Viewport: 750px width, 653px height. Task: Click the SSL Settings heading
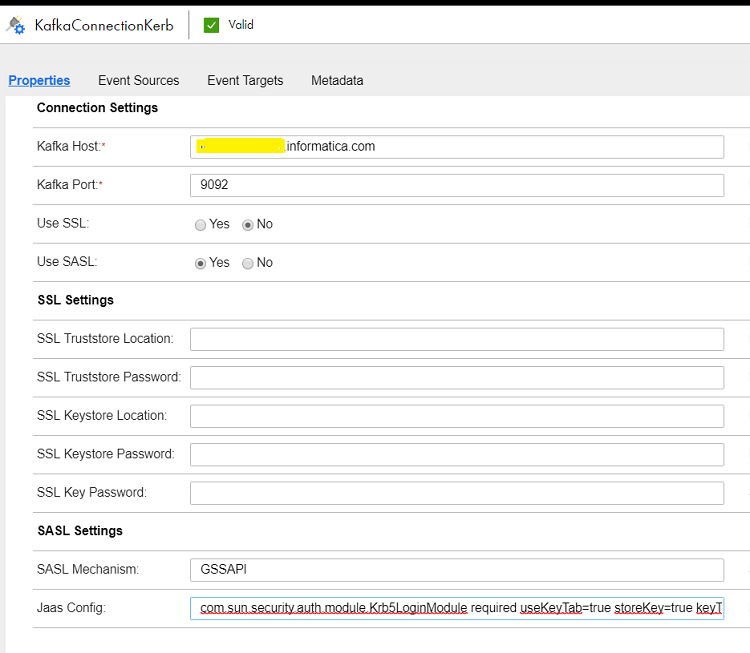point(76,300)
